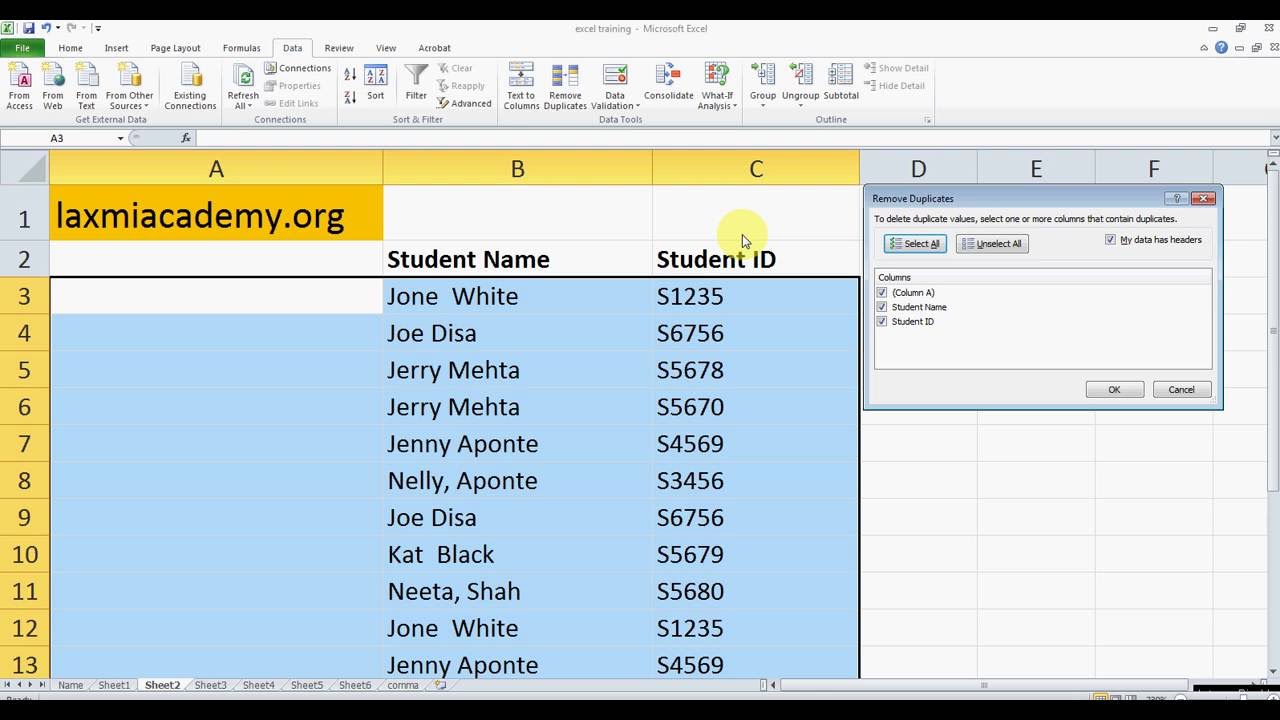Image resolution: width=1280 pixels, height=720 pixels.
Task: Sort A to Z ascending
Action: pyautogui.click(x=350, y=75)
